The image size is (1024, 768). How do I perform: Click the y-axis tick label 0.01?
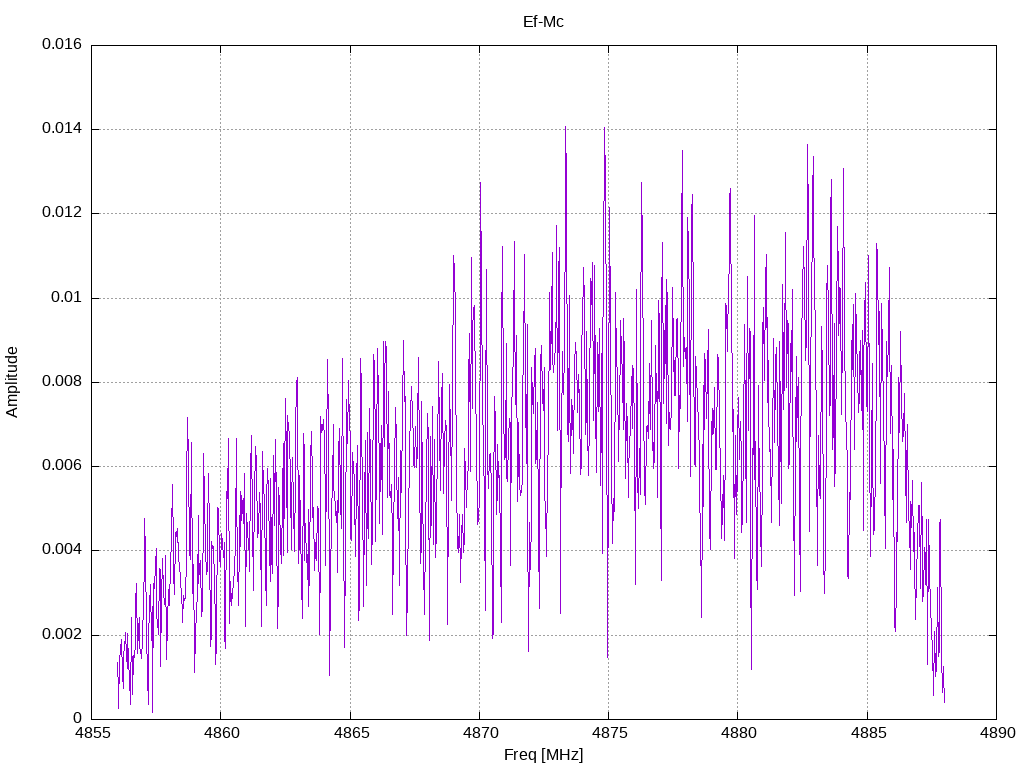tap(67, 298)
